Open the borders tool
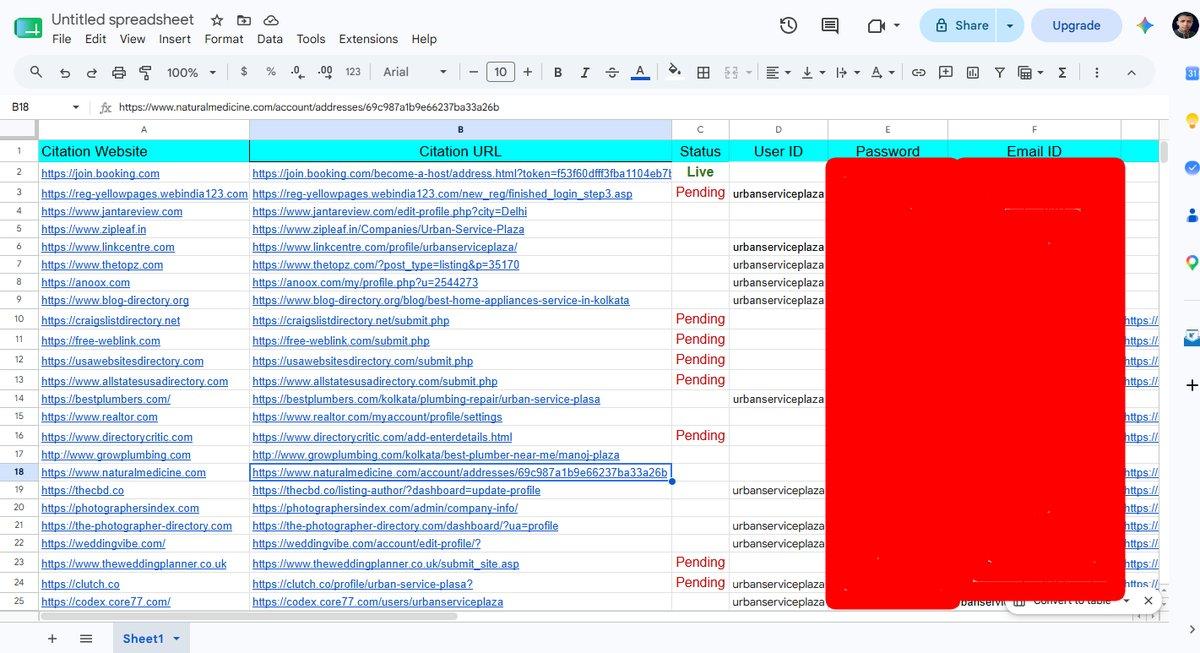 [703, 72]
